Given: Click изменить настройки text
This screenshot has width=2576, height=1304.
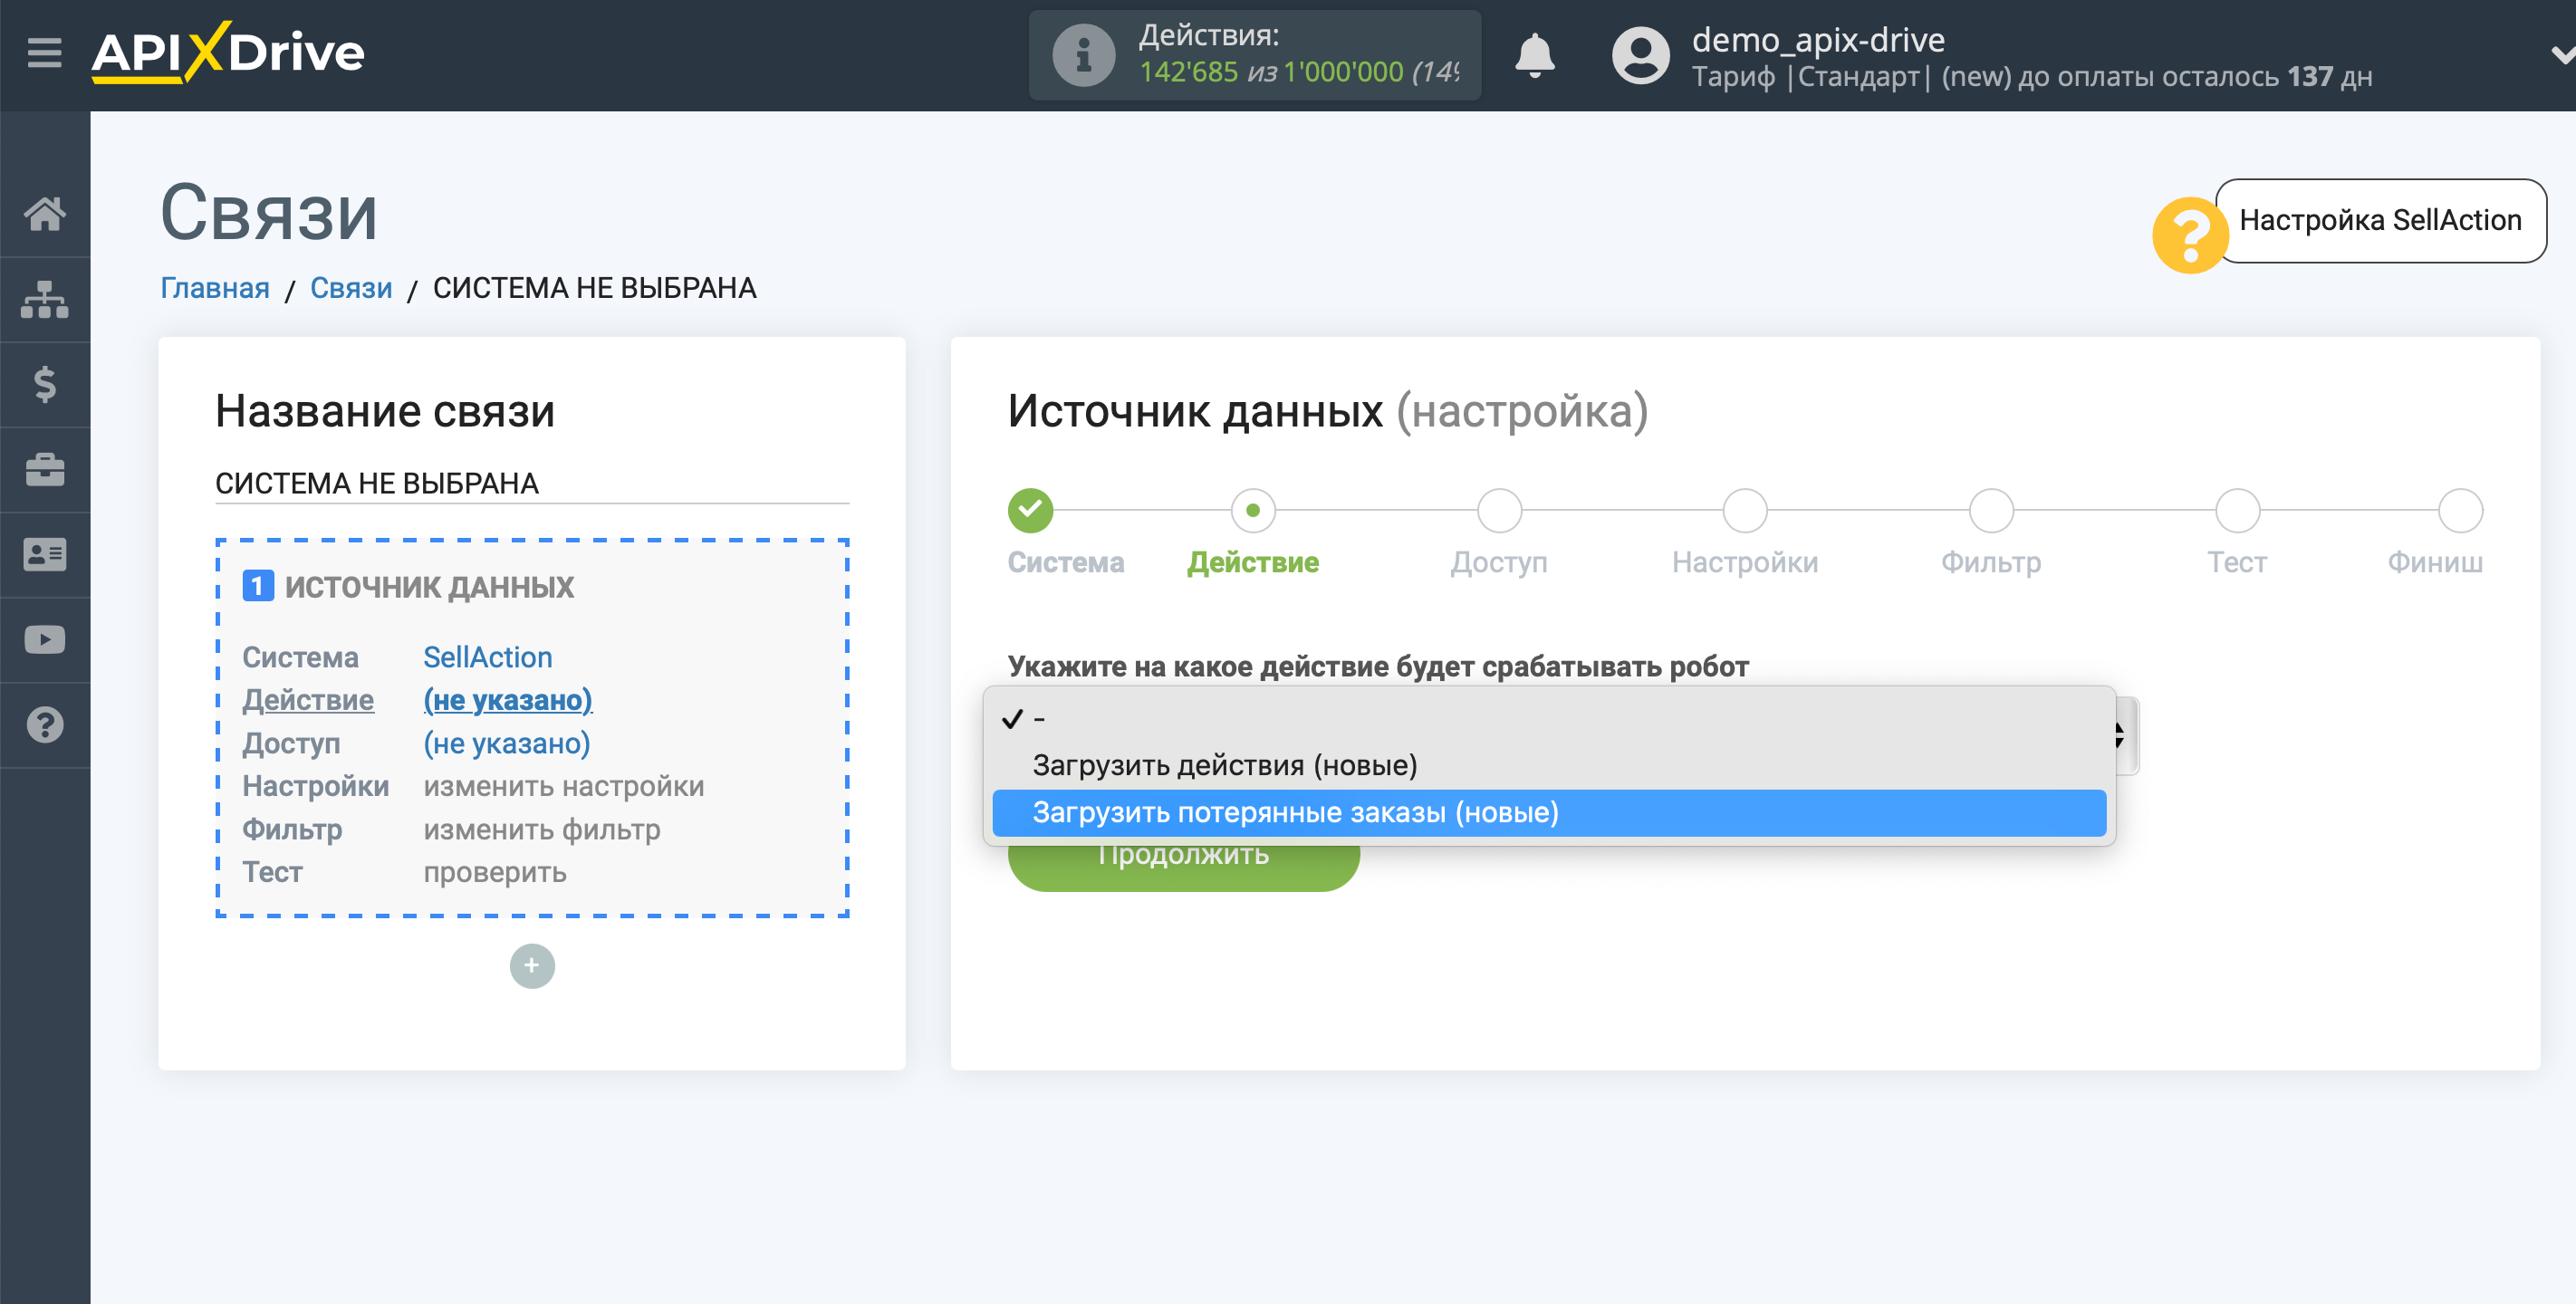Looking at the screenshot, I should click(x=563, y=786).
